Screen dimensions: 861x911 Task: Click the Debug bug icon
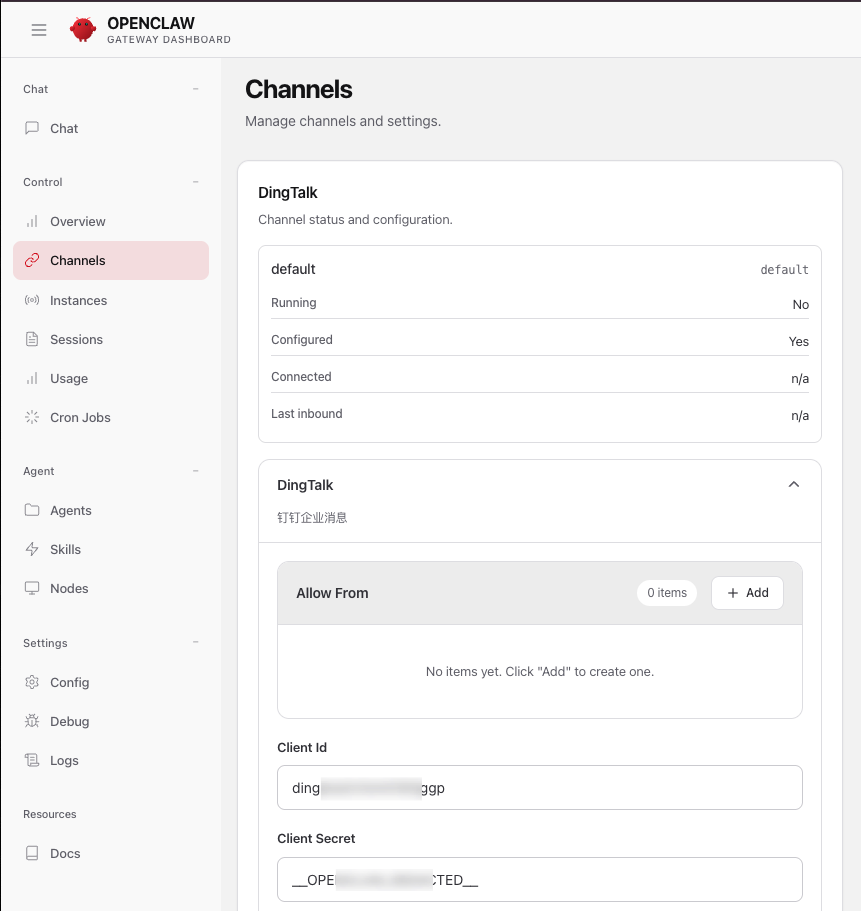pyautogui.click(x=32, y=721)
